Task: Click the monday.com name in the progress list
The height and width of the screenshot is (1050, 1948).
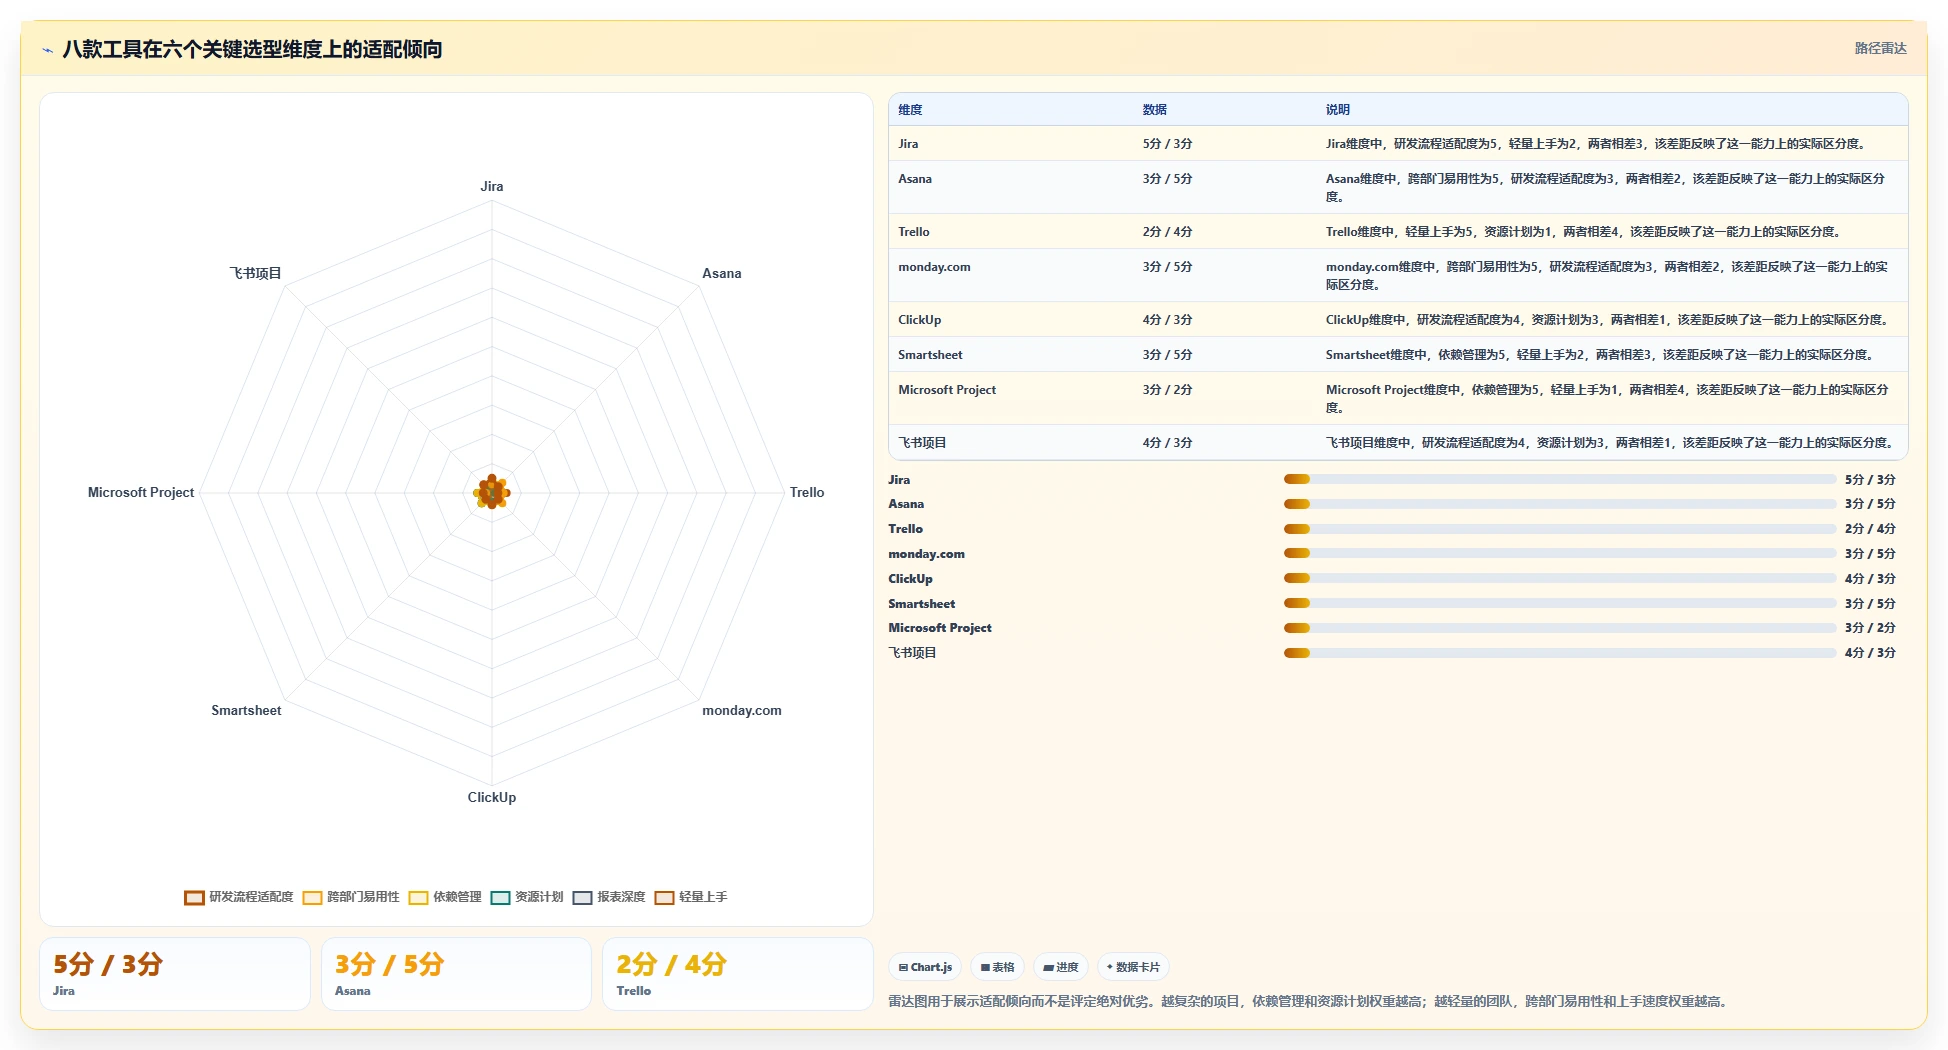Action: coord(926,554)
